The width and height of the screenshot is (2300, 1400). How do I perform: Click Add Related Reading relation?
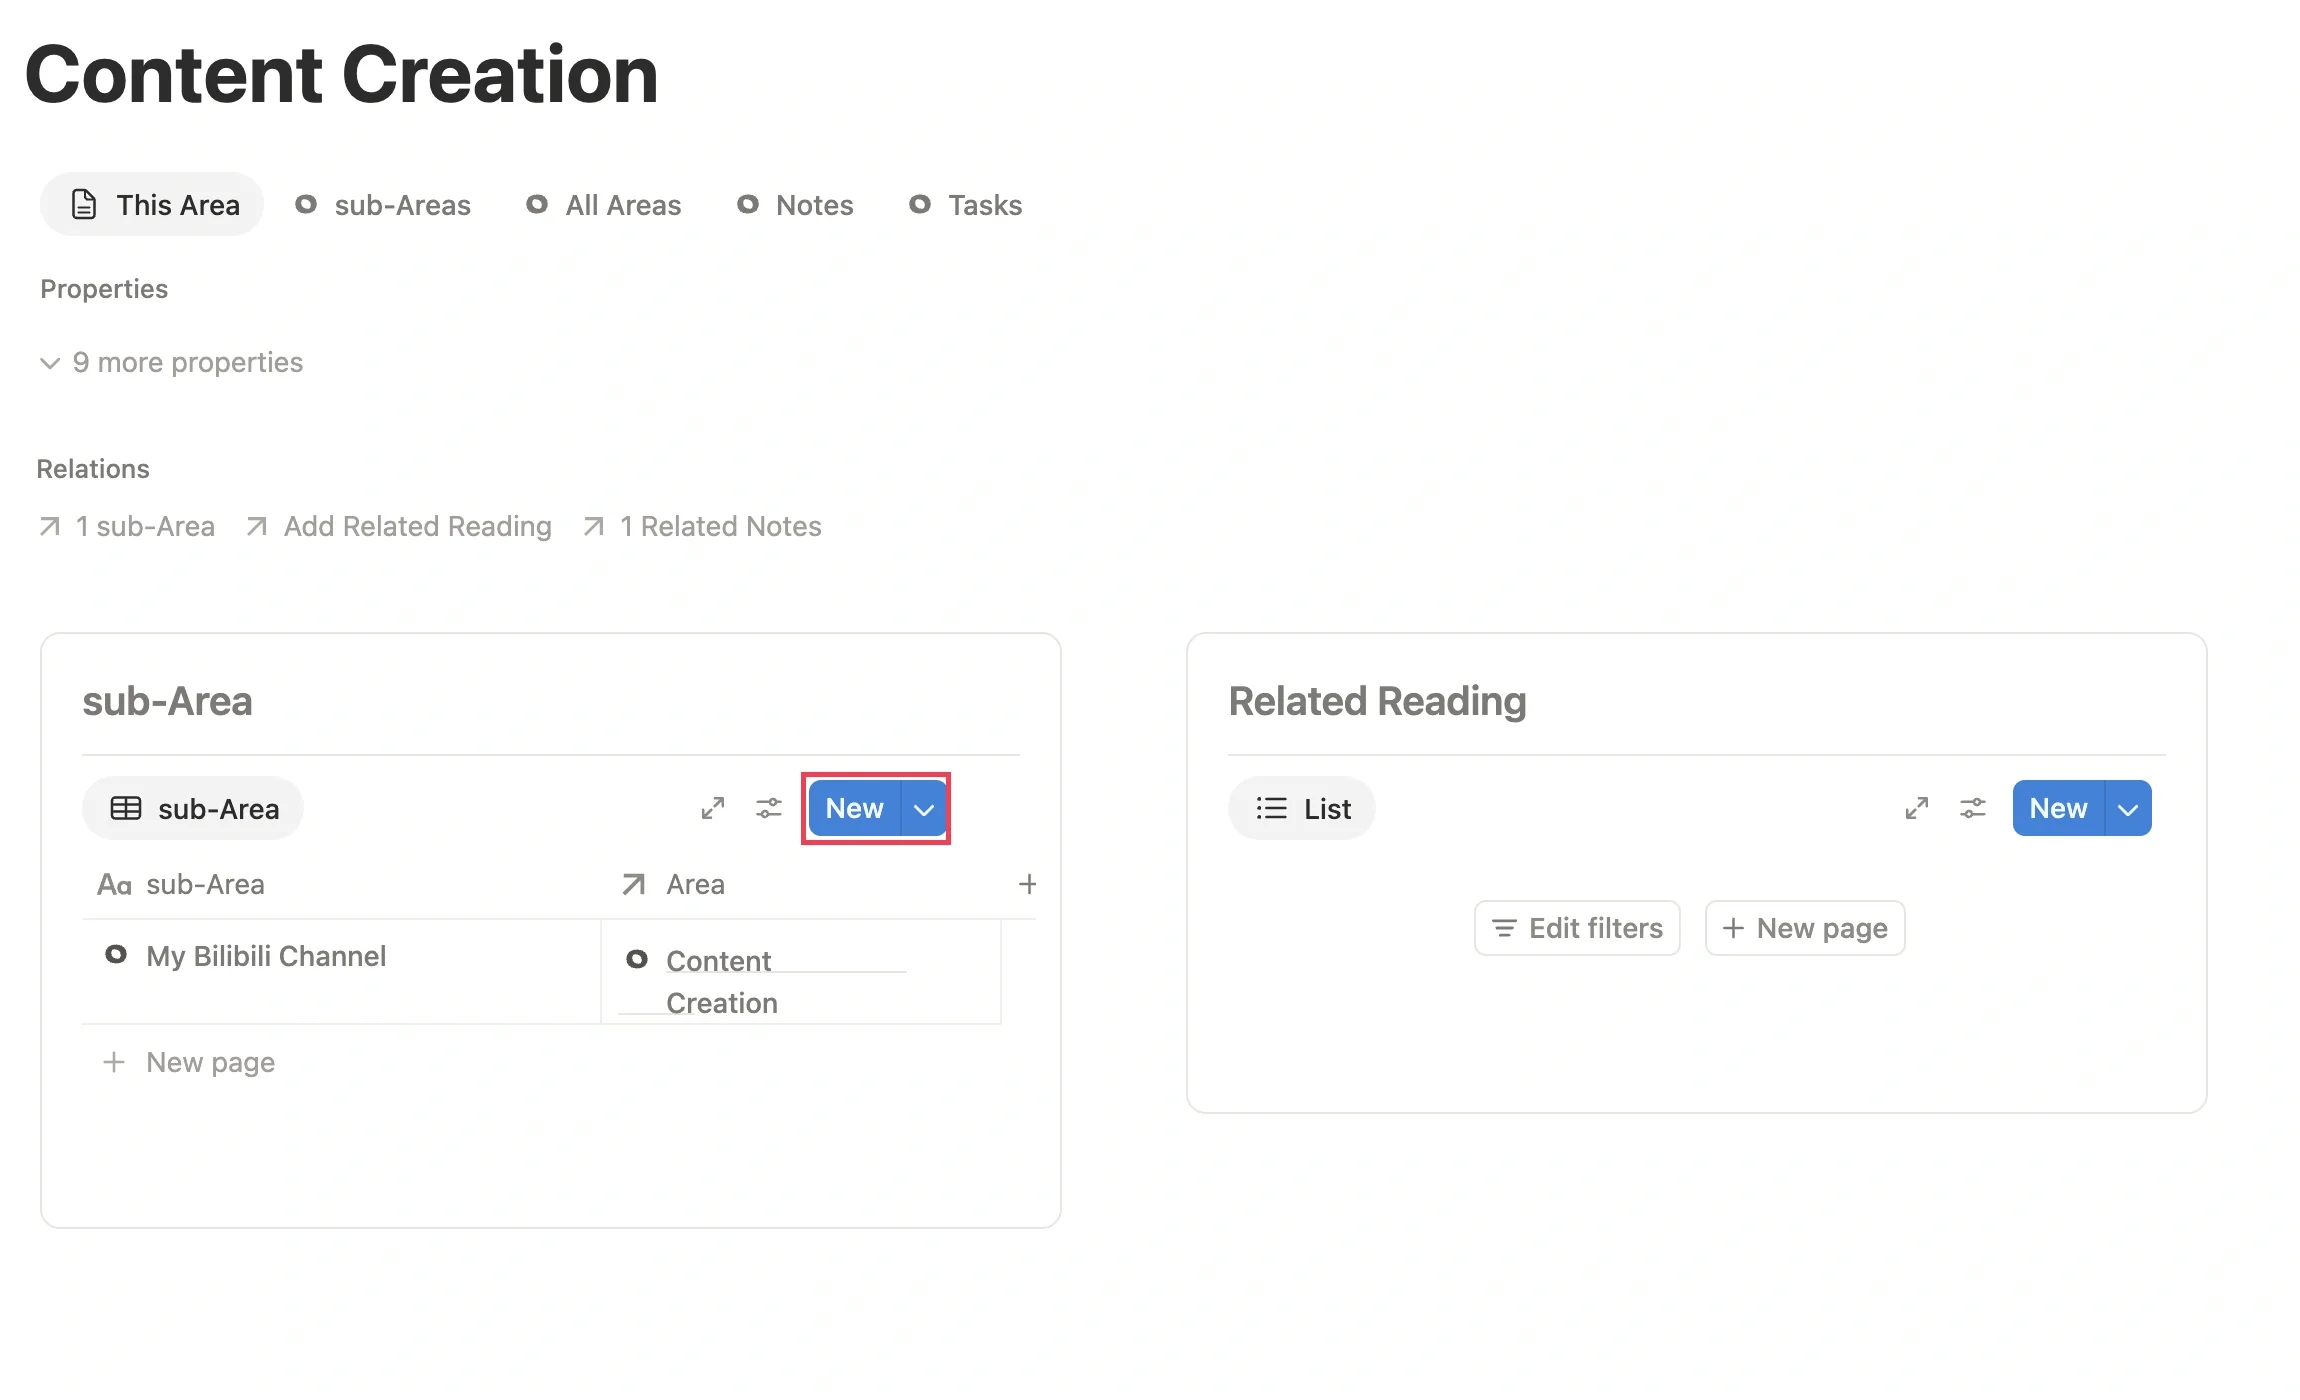pos(399,526)
